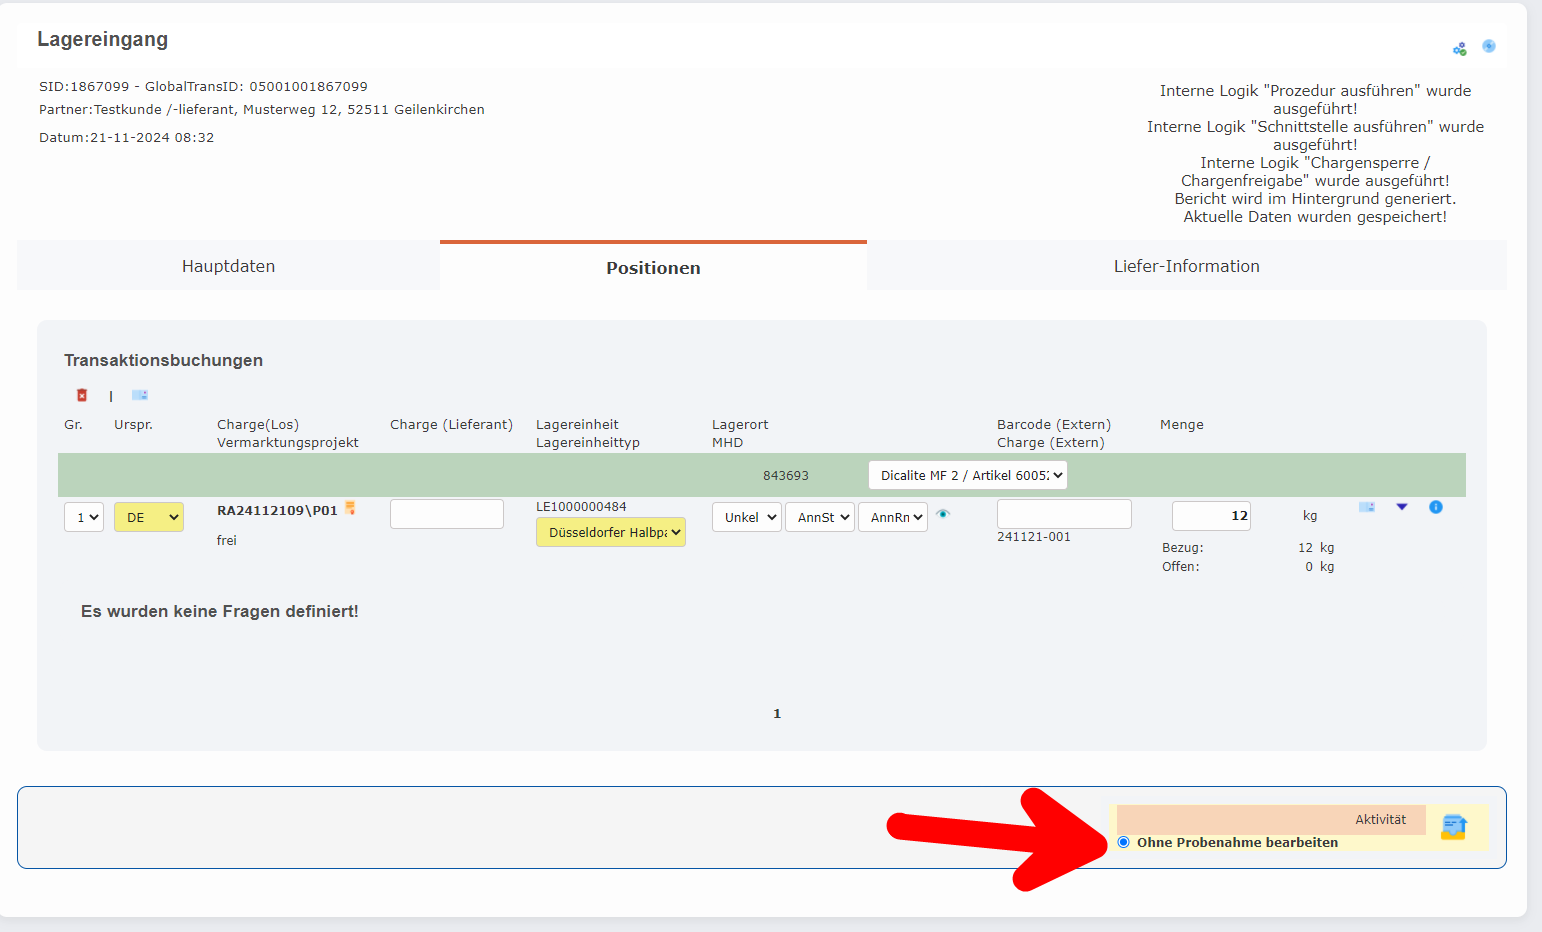The height and width of the screenshot is (932, 1542).
Task: Open the Düsseldorfer Halbpalette unit type dropdown
Action: pos(611,532)
